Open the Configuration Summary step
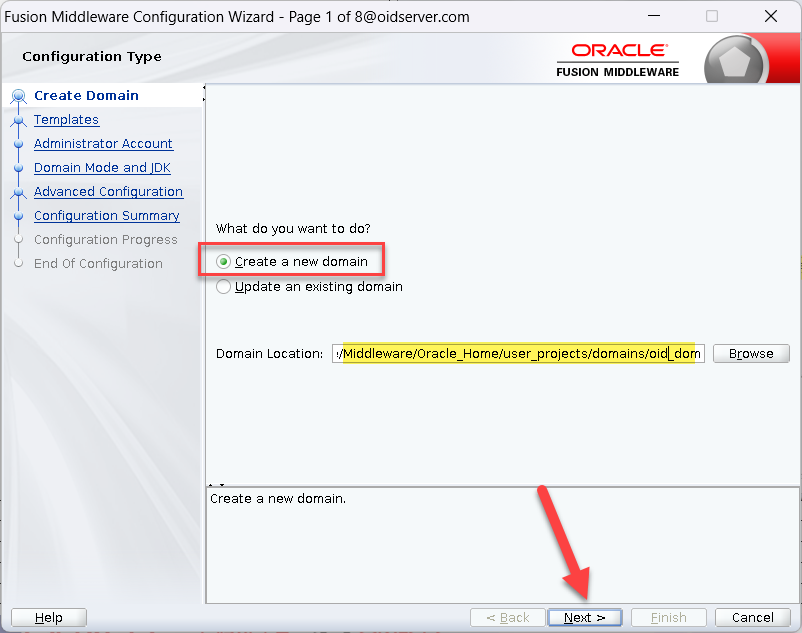This screenshot has height=633, width=802. click(106, 216)
